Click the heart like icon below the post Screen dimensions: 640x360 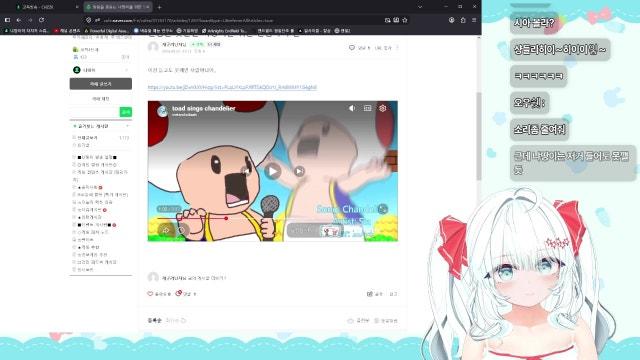pyautogui.click(x=150, y=293)
